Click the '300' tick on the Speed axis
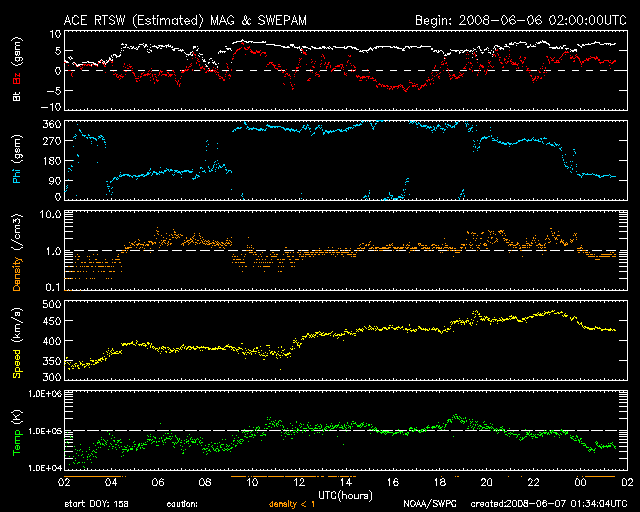 52,376
